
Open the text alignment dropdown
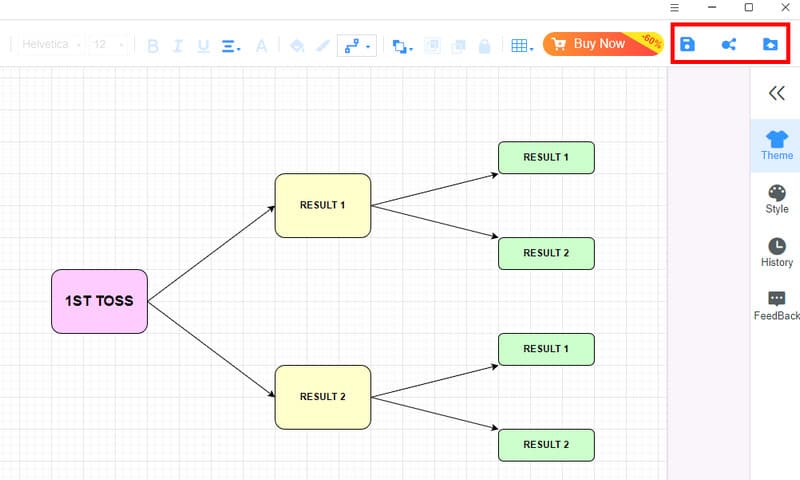[231, 46]
